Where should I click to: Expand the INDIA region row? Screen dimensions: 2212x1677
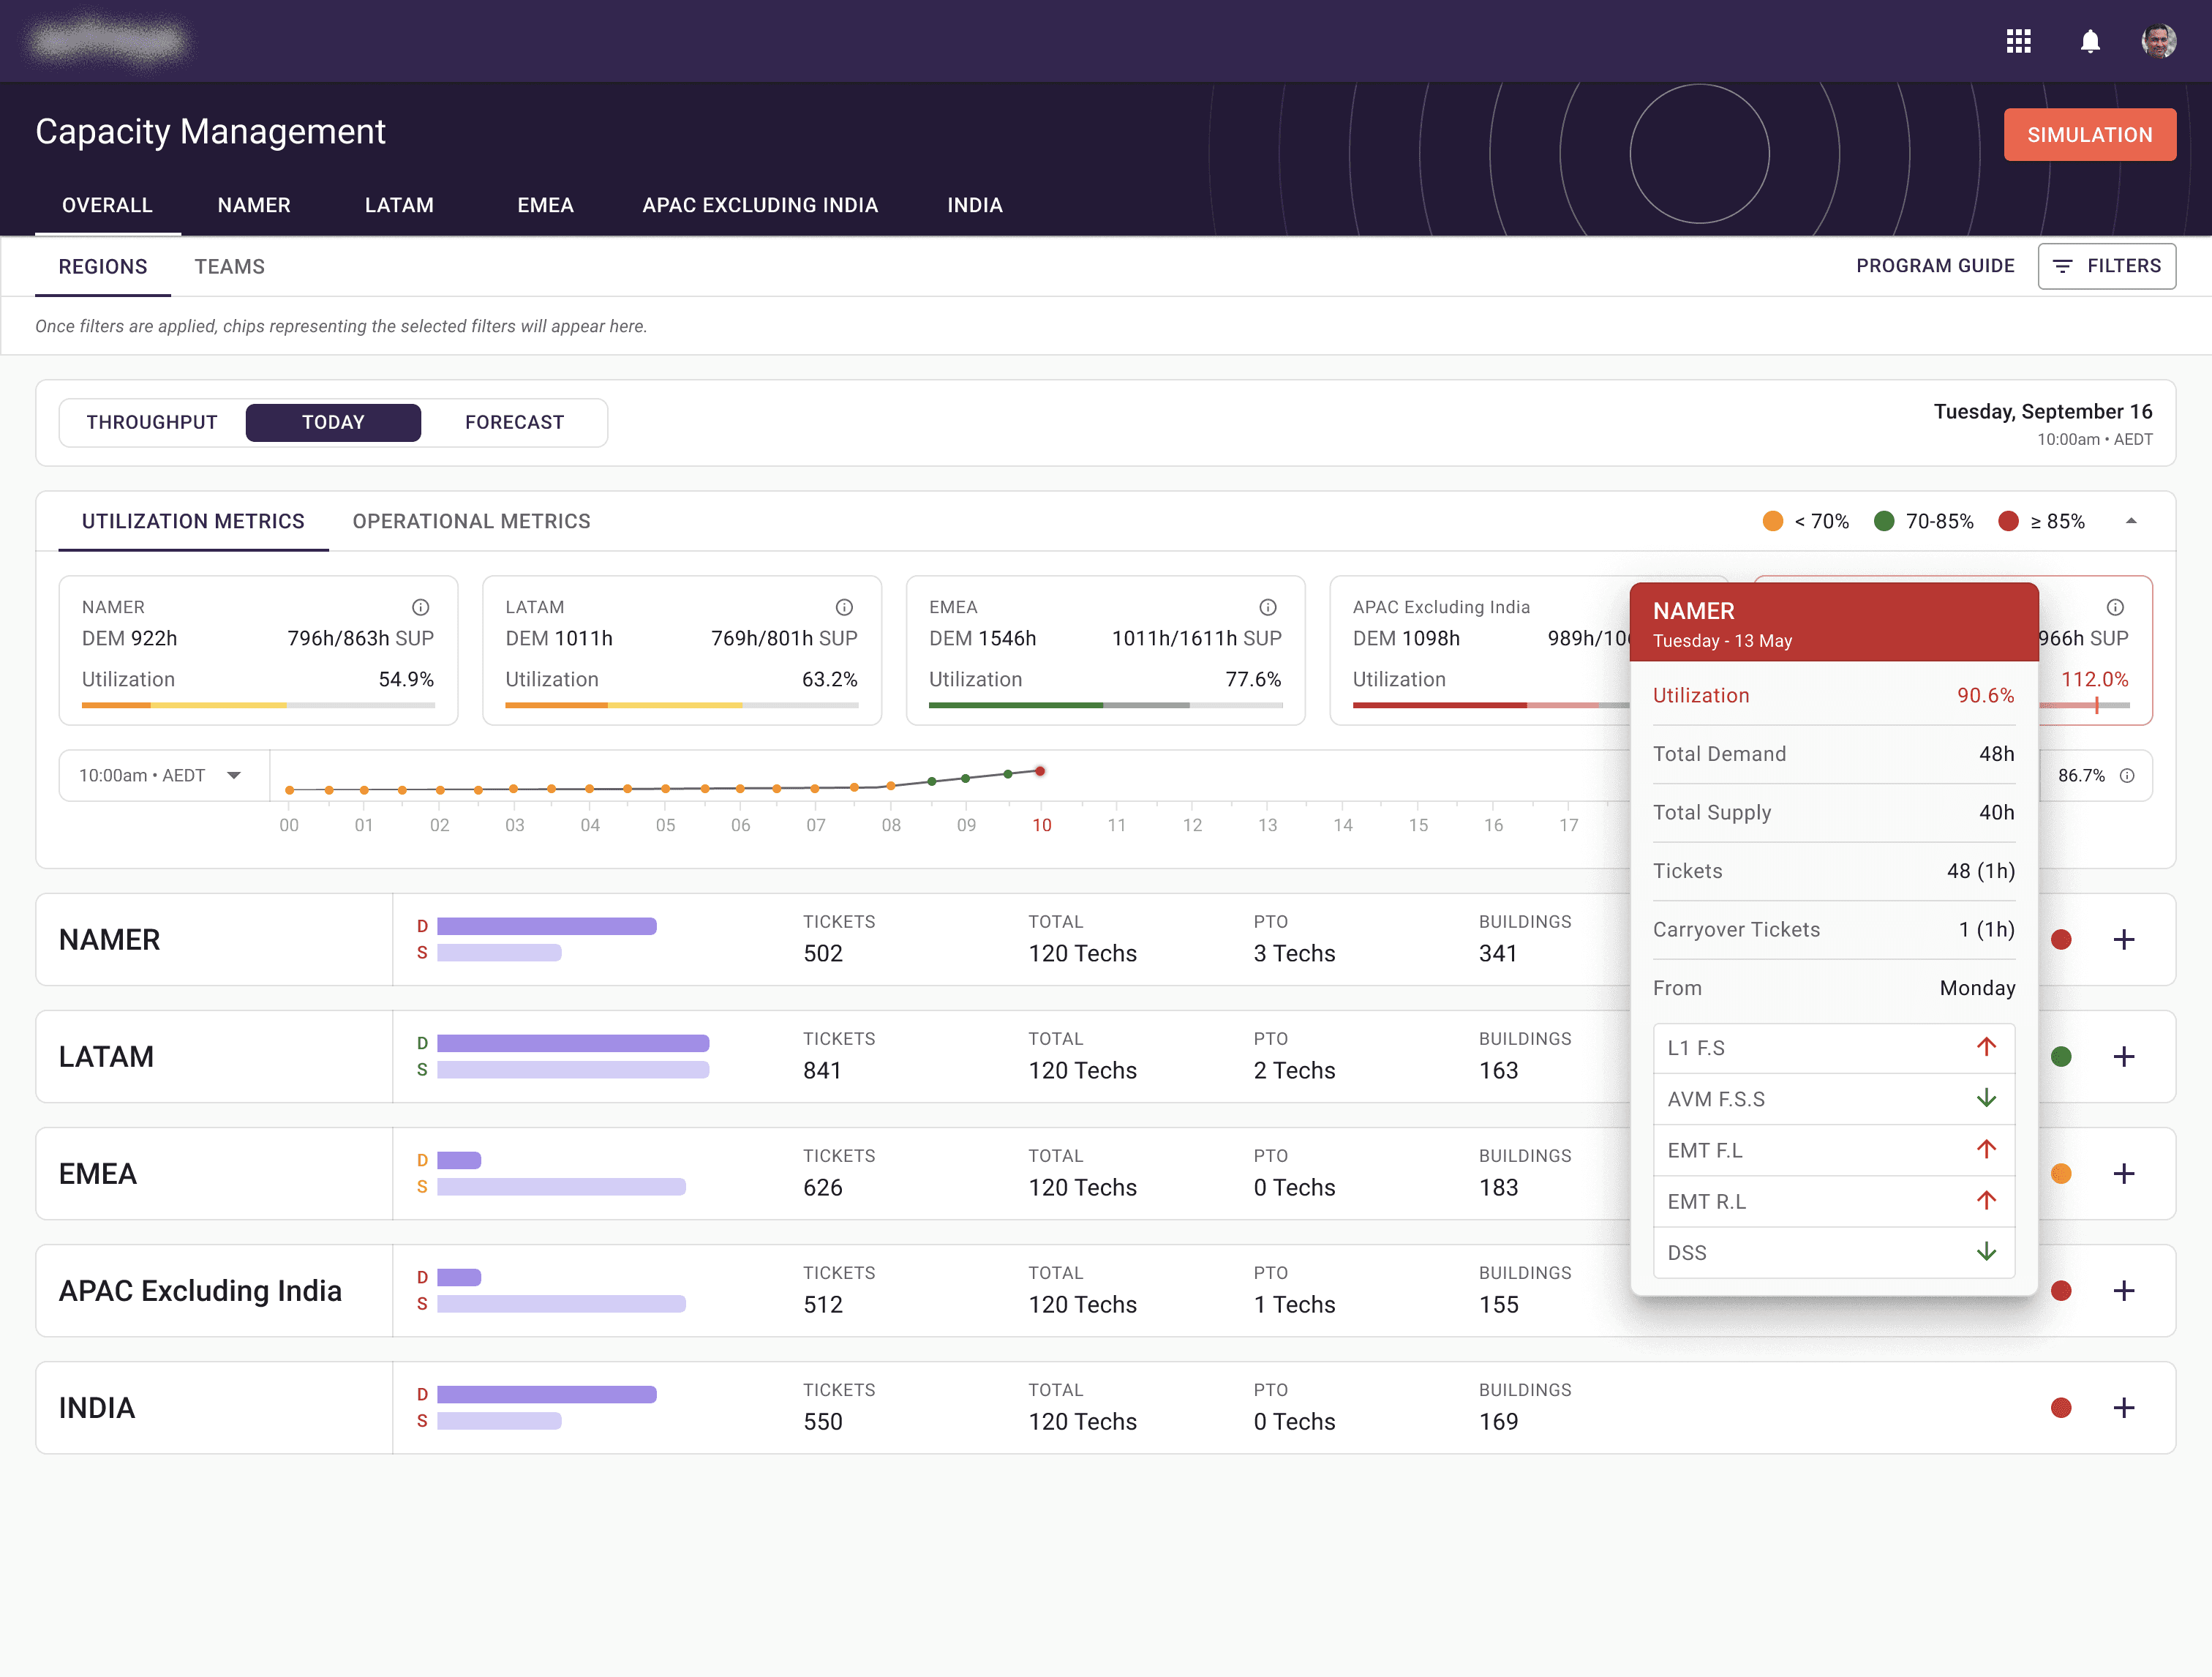pos(2123,1408)
